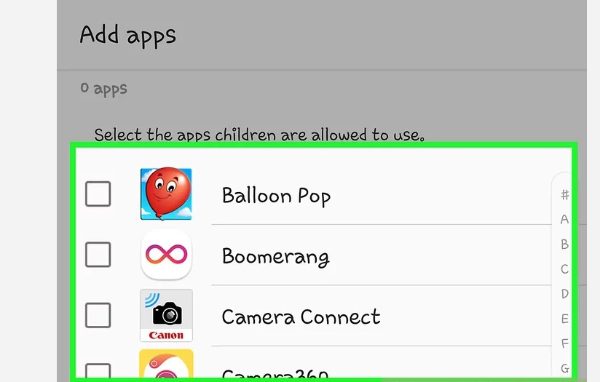Tick the Camera Connect checkbox
This screenshot has height=382, width=600.
[98, 315]
